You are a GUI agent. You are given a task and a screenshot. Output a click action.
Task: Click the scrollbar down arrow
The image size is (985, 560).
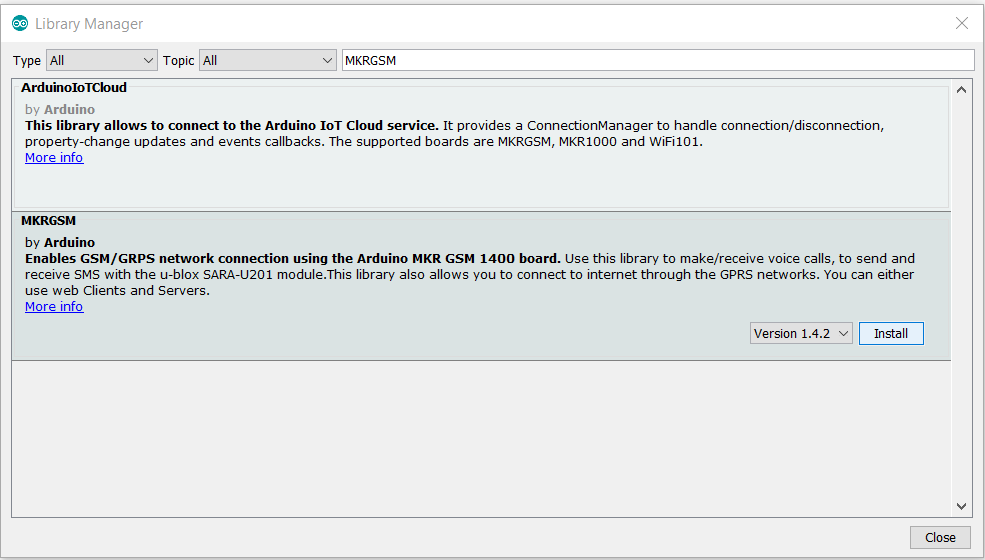[x=962, y=506]
